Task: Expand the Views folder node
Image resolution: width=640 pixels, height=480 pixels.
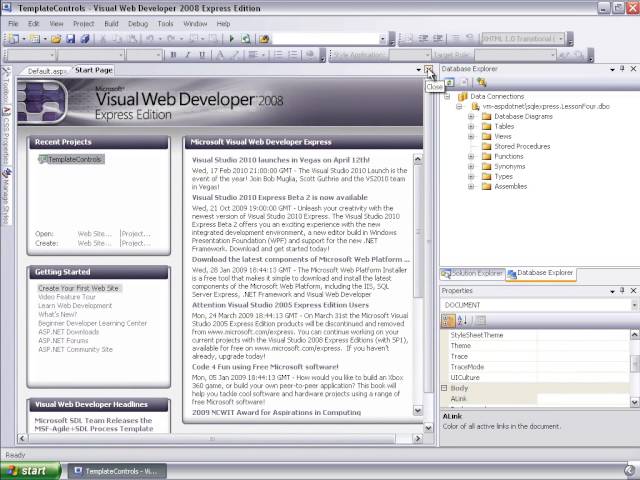Action: [471, 136]
